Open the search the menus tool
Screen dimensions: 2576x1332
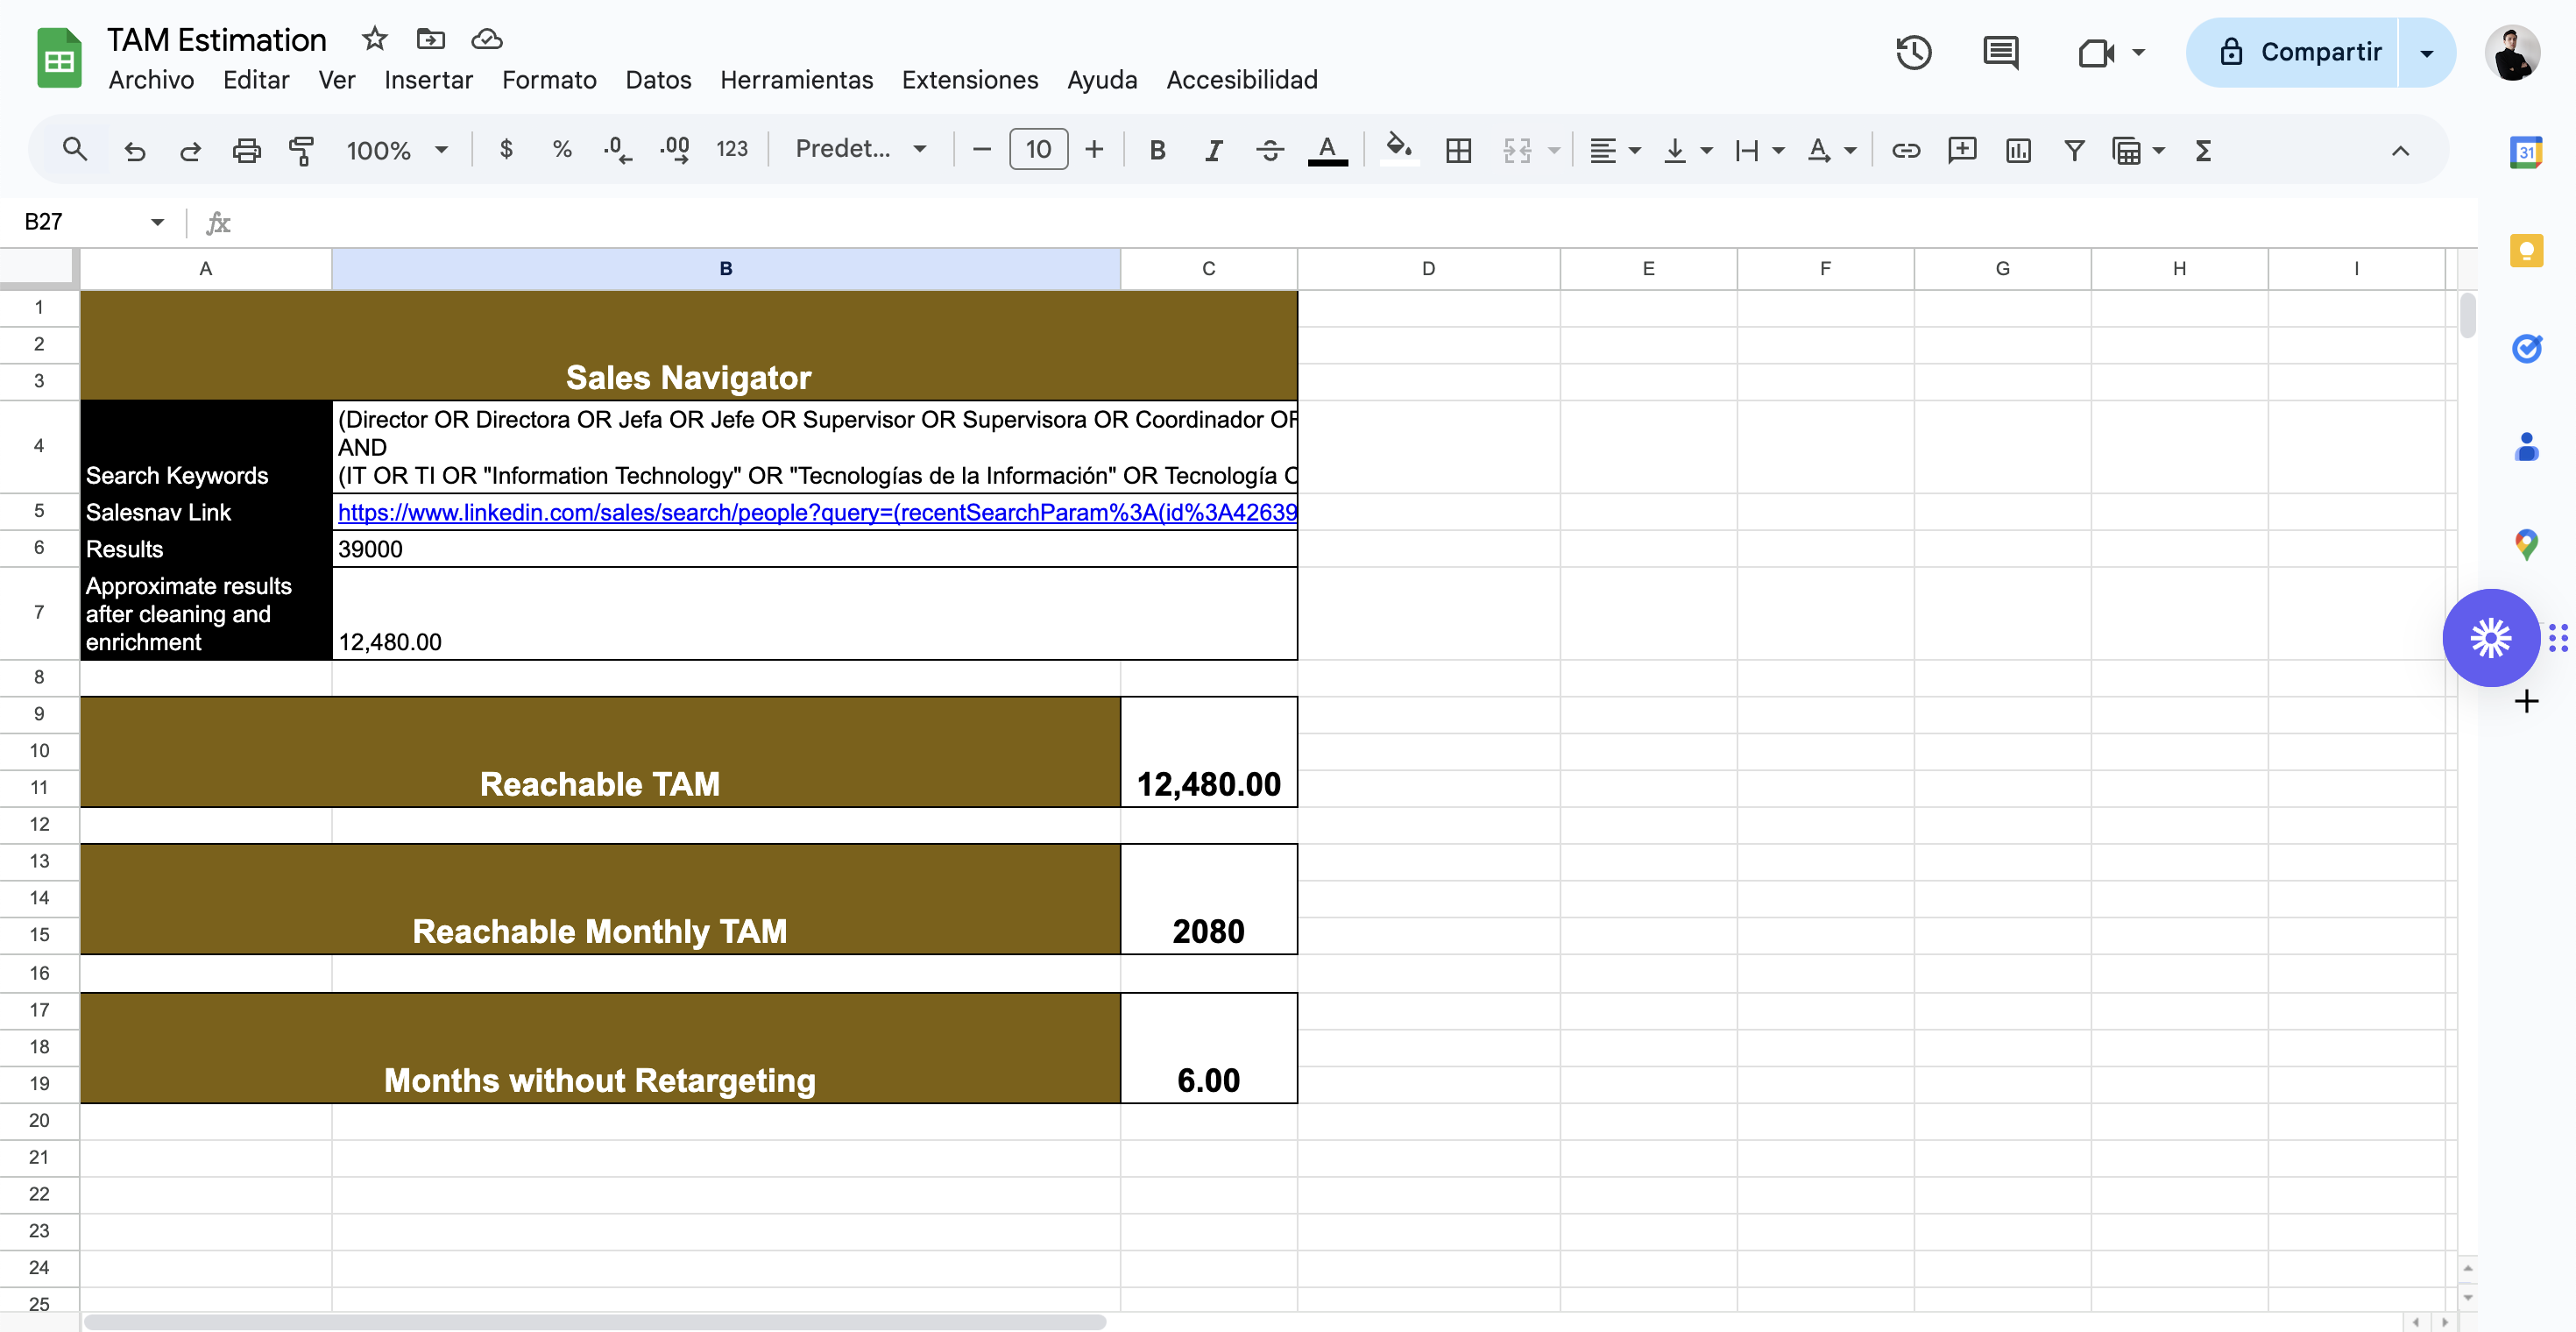pos(74,150)
